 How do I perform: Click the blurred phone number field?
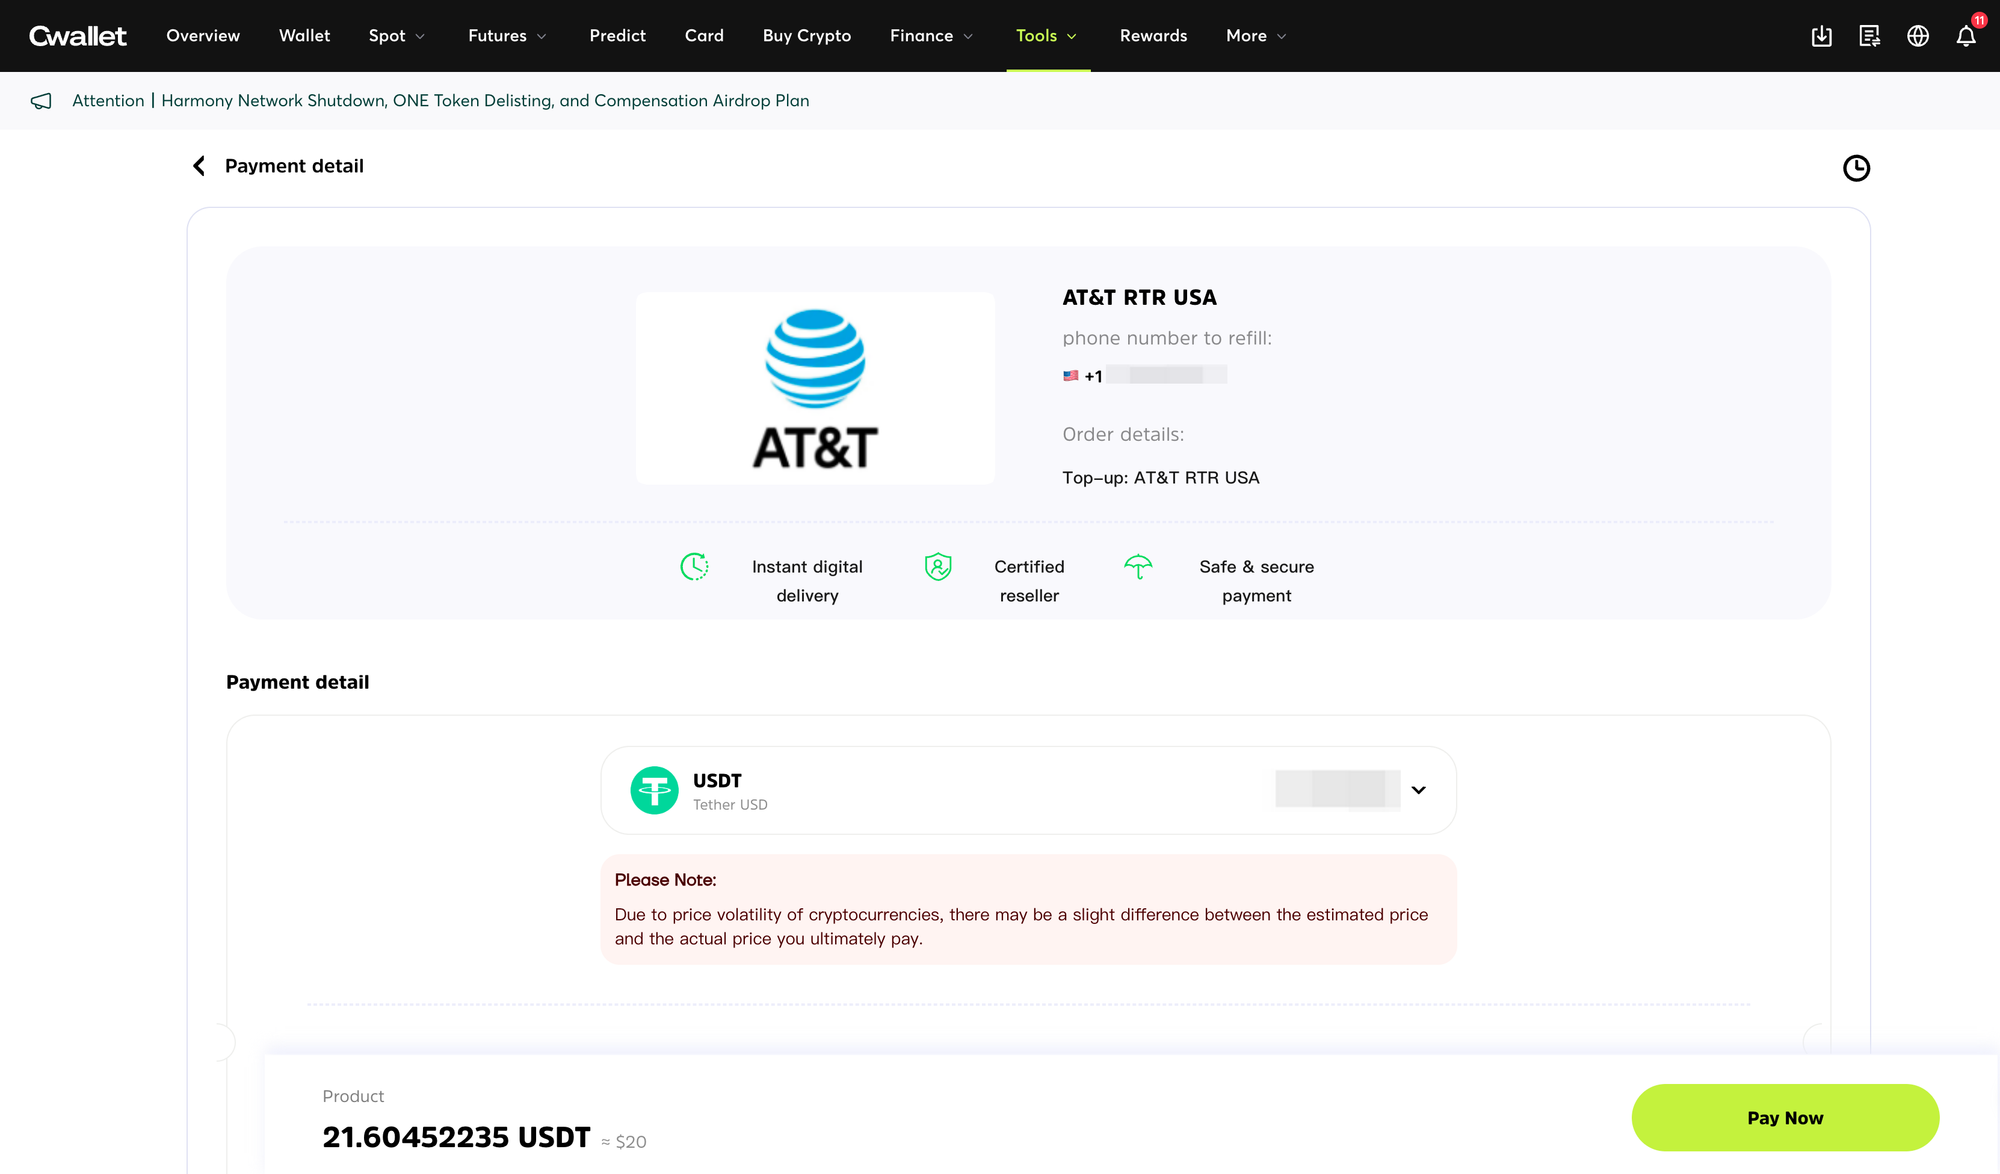(x=1166, y=375)
